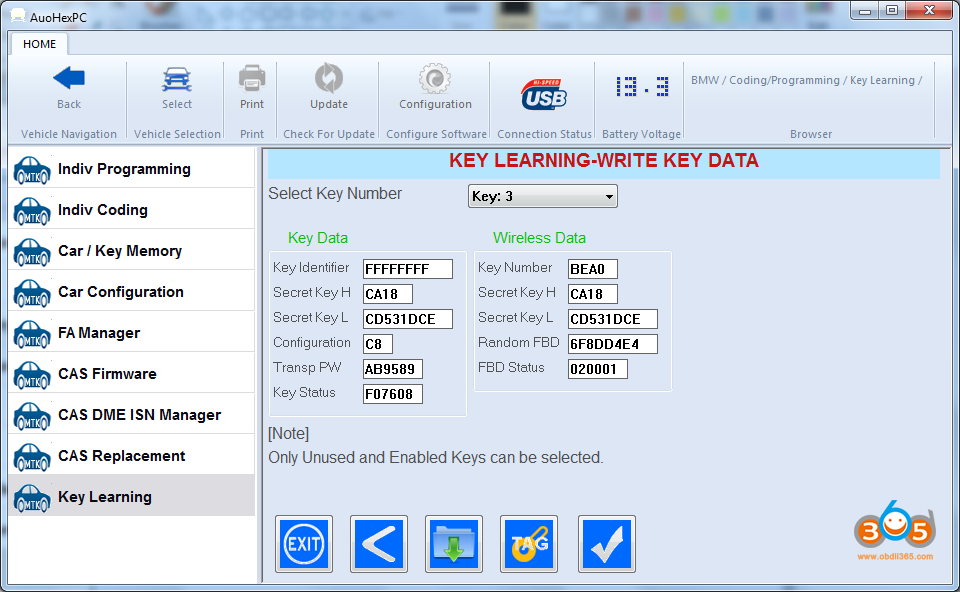Viewport: 960px width, 592px height.
Task: Select Car Configuration in sidebar
Action: pyautogui.click(x=132, y=291)
